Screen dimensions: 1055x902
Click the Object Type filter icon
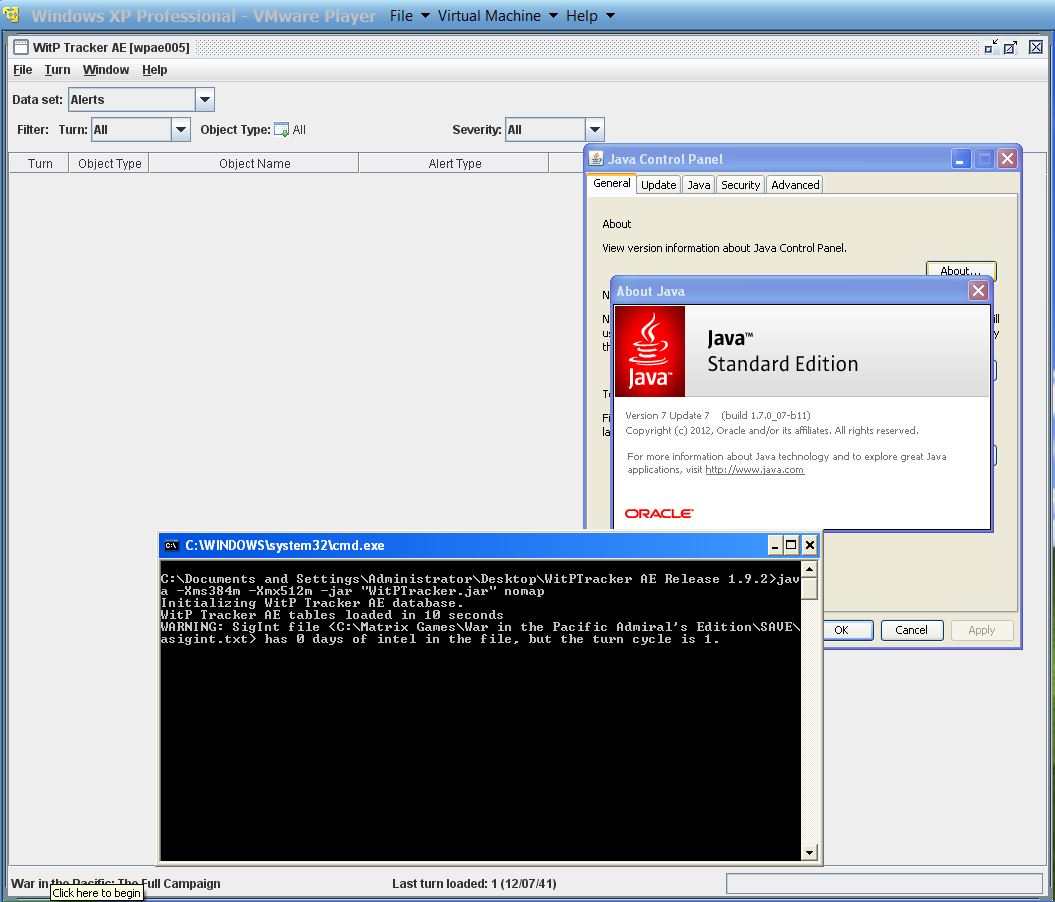282,130
